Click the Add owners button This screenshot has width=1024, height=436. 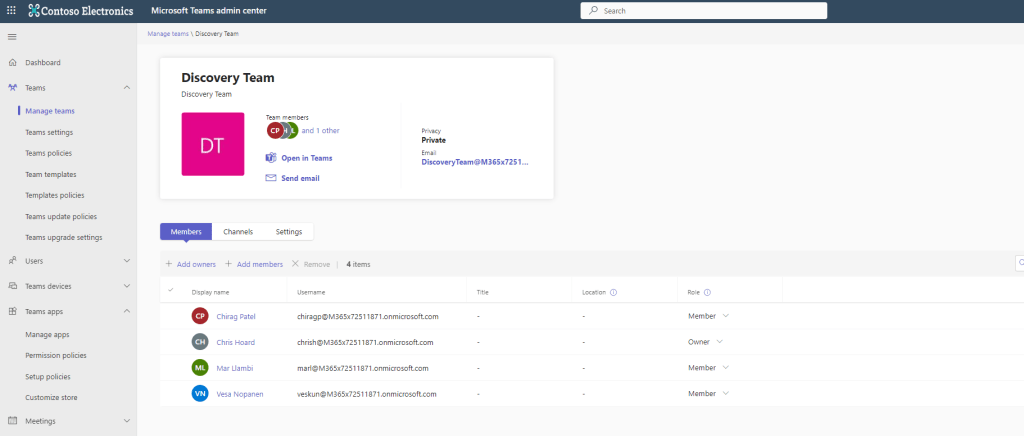click(191, 264)
